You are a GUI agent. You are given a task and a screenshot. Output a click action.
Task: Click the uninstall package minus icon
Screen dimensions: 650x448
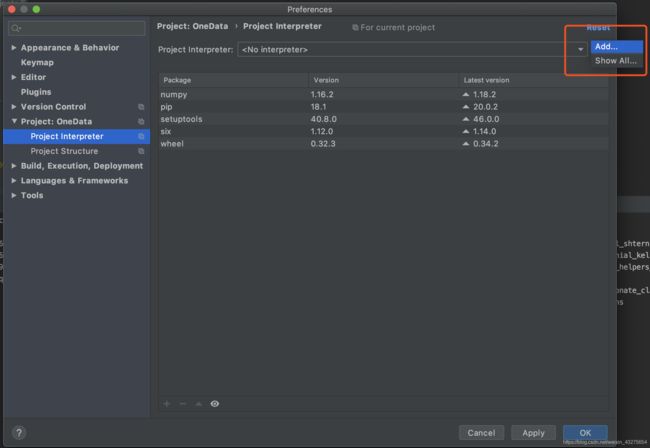(x=183, y=404)
